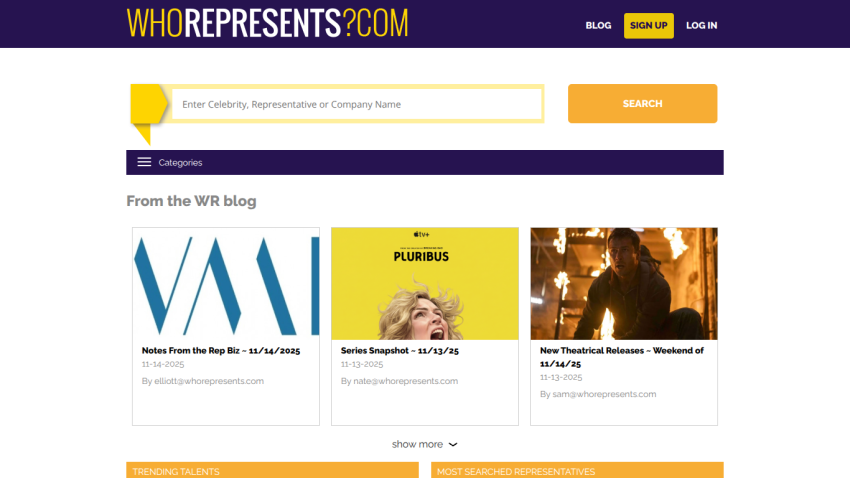Image resolution: width=850 pixels, height=478 pixels.
Task: Click the Most Searched Representatives header
Action: (x=577, y=470)
